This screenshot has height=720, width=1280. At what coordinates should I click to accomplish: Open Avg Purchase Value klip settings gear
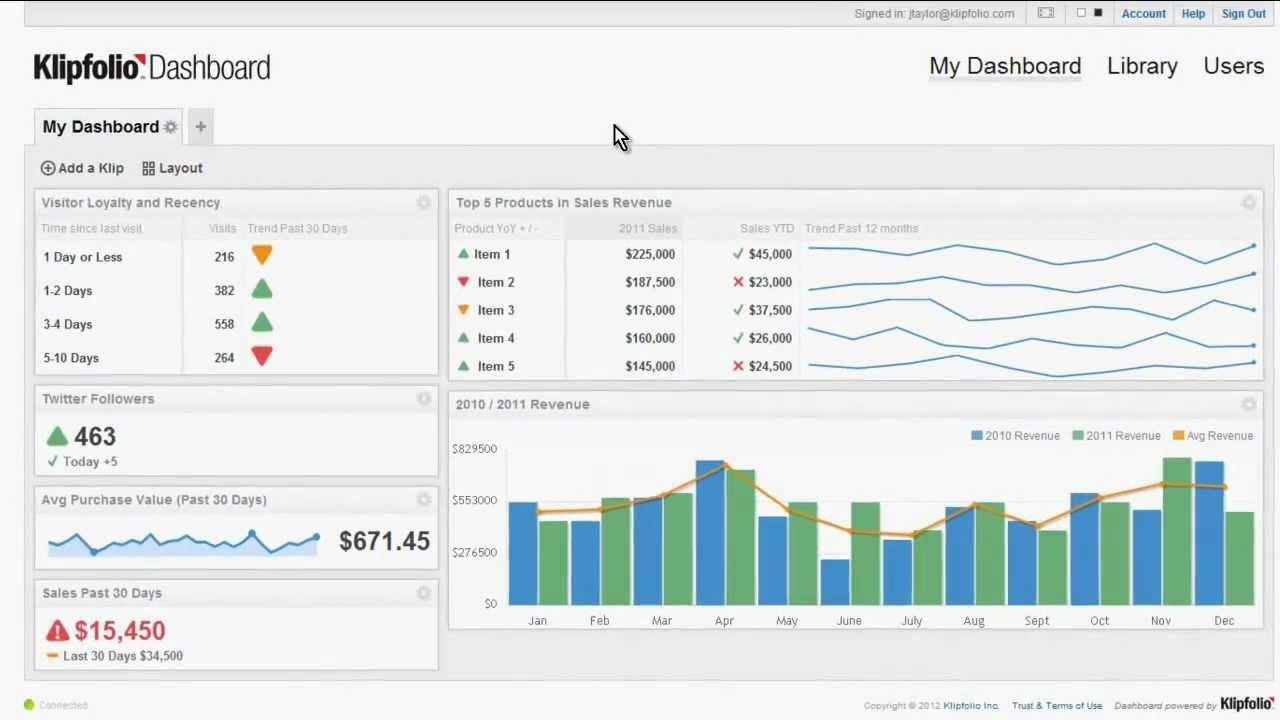(423, 500)
